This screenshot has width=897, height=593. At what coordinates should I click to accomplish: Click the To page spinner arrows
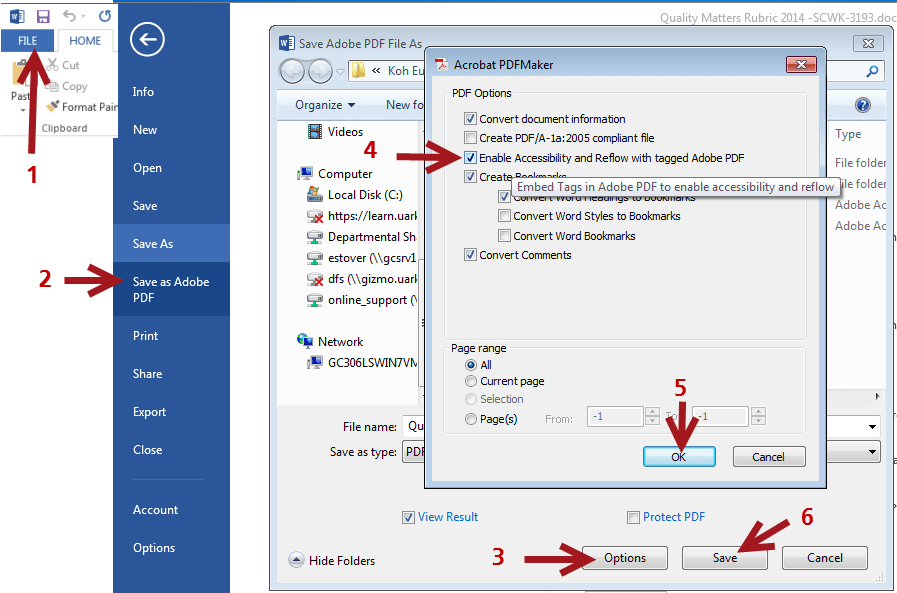coord(759,416)
